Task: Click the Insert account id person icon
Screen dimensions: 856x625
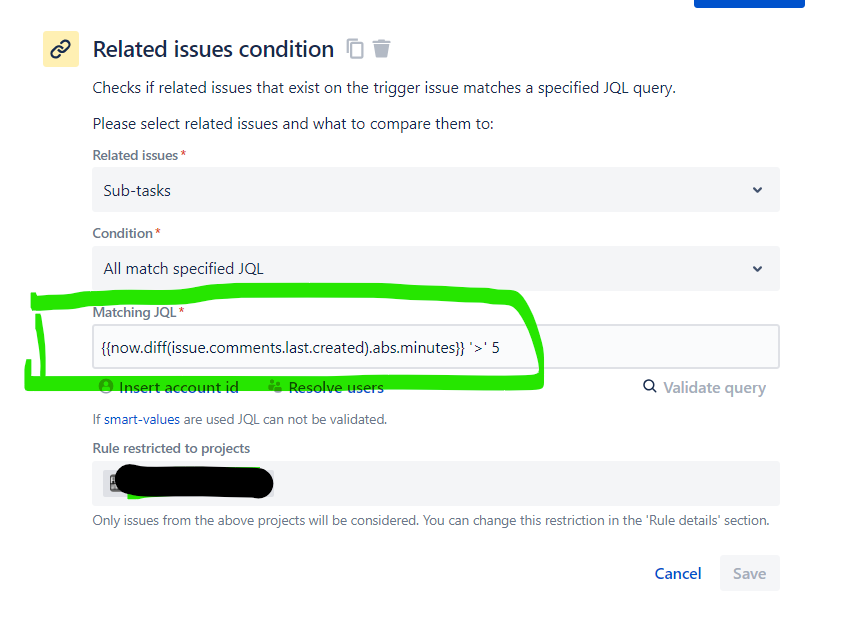Action: pos(106,386)
